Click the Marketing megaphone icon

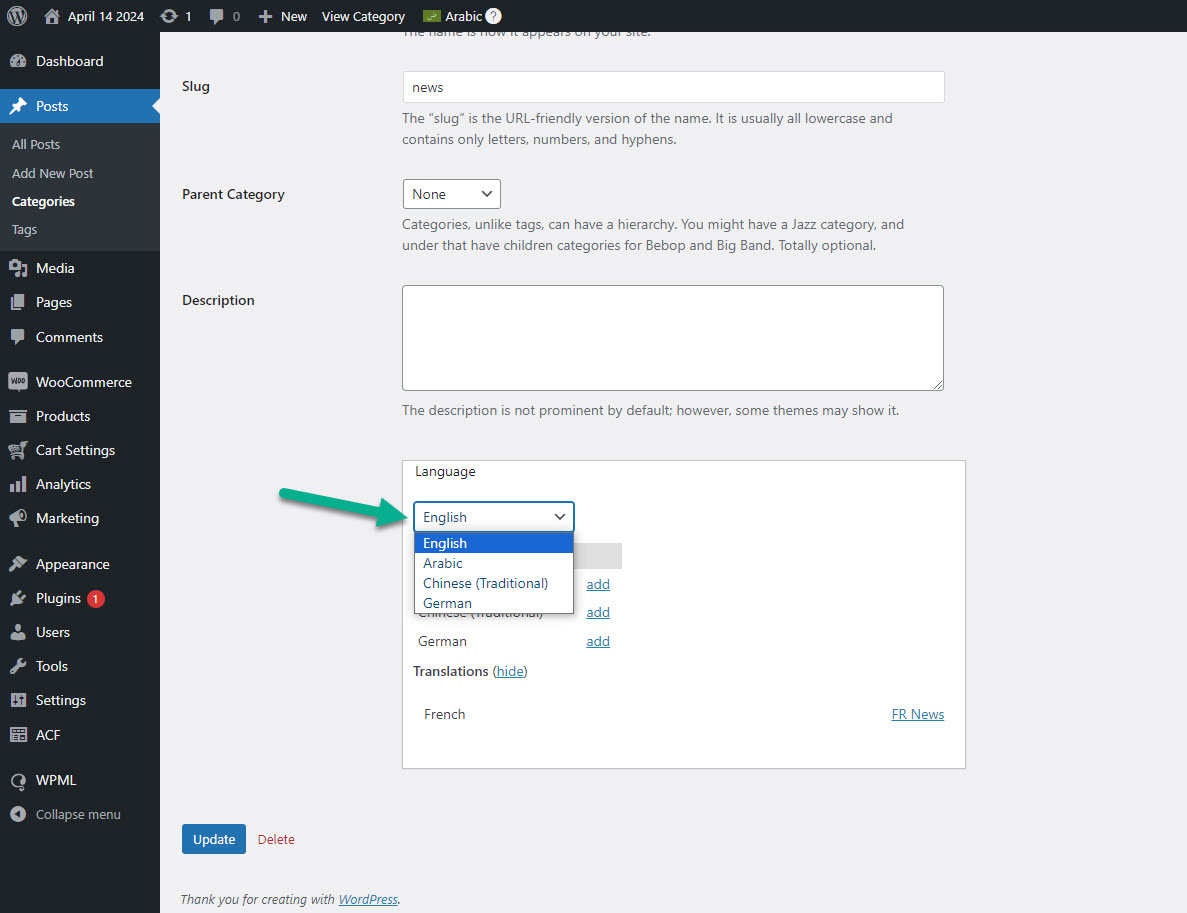tap(18, 519)
